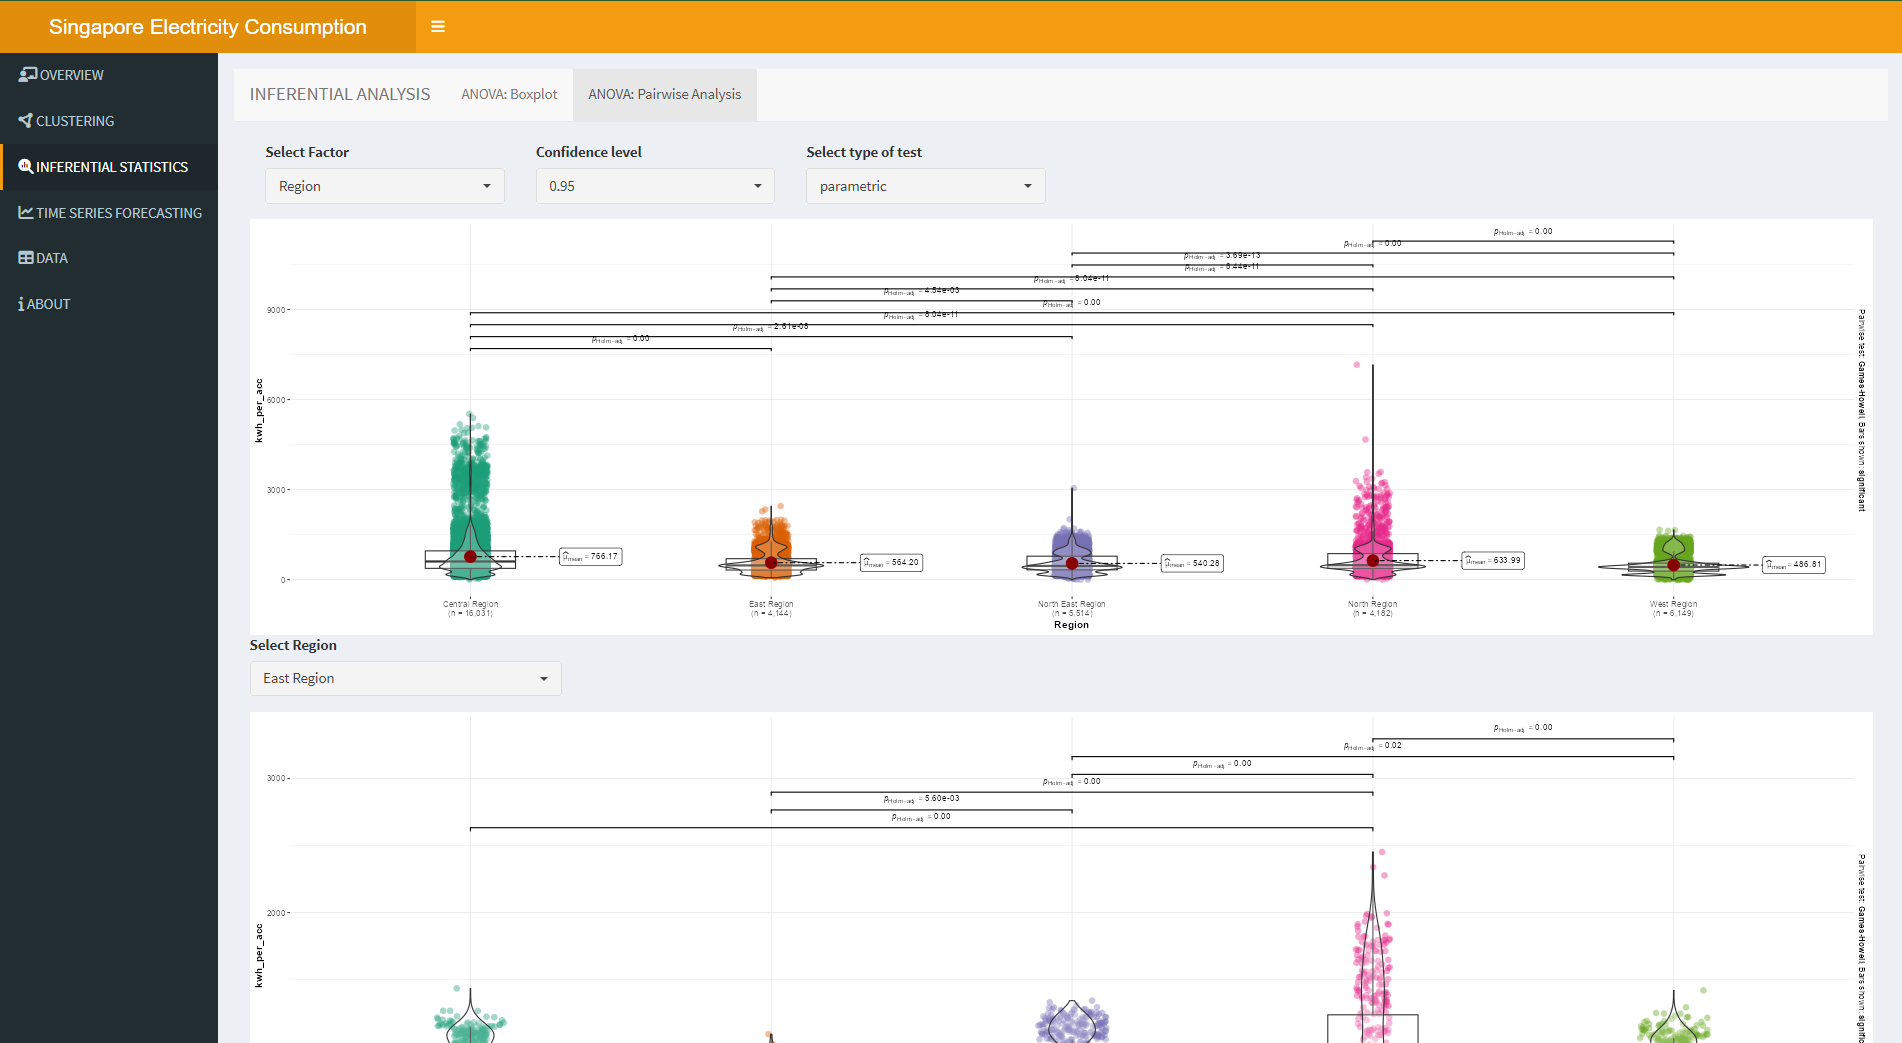Viewport: 1902px width, 1043px height.
Task: Expand the Select type of test dropdown
Action: pyautogui.click(x=925, y=186)
